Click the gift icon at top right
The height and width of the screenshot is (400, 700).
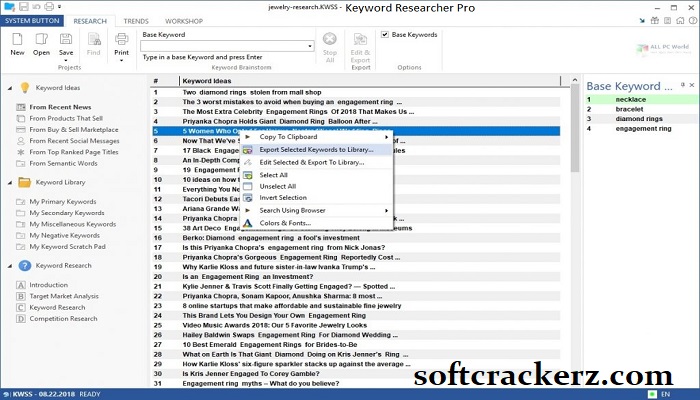click(x=654, y=21)
